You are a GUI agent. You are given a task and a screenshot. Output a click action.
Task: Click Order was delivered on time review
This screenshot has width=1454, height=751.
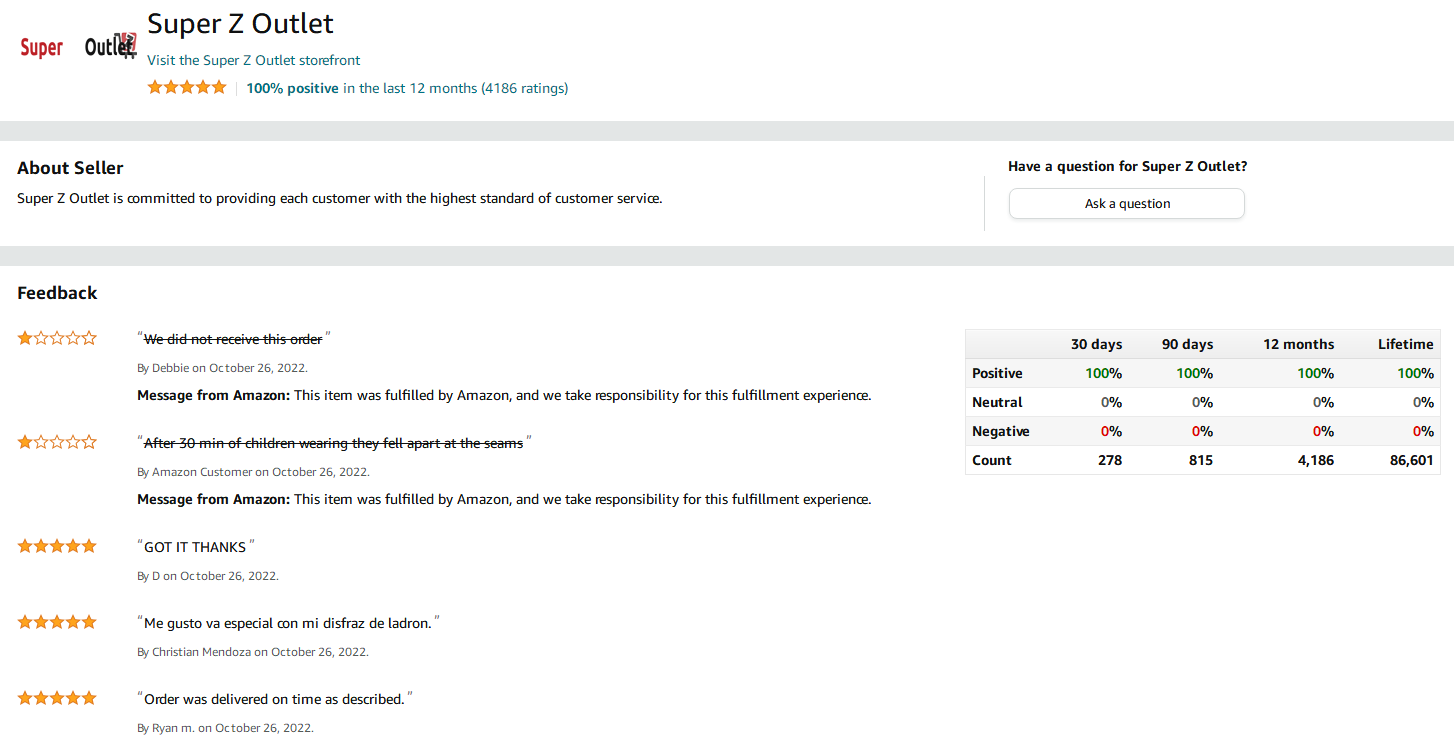274,699
